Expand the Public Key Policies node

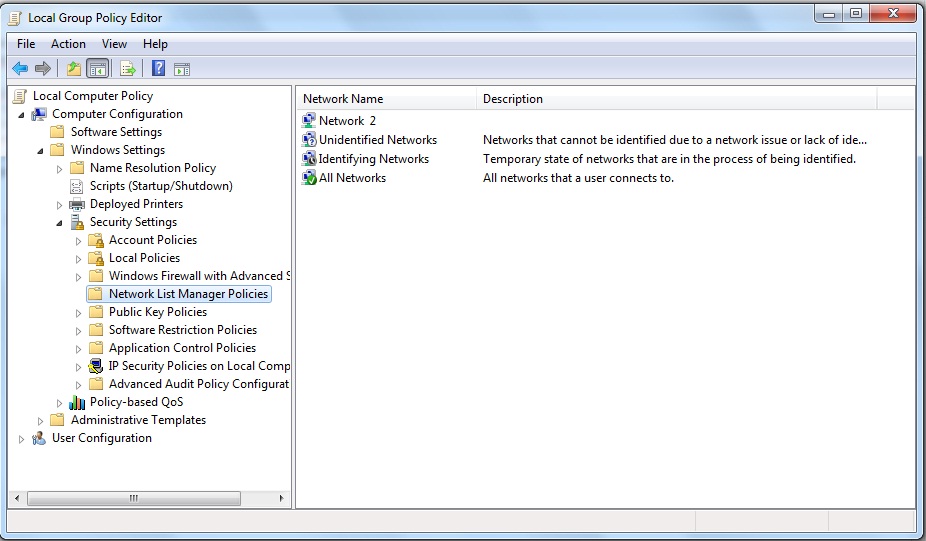[78, 313]
